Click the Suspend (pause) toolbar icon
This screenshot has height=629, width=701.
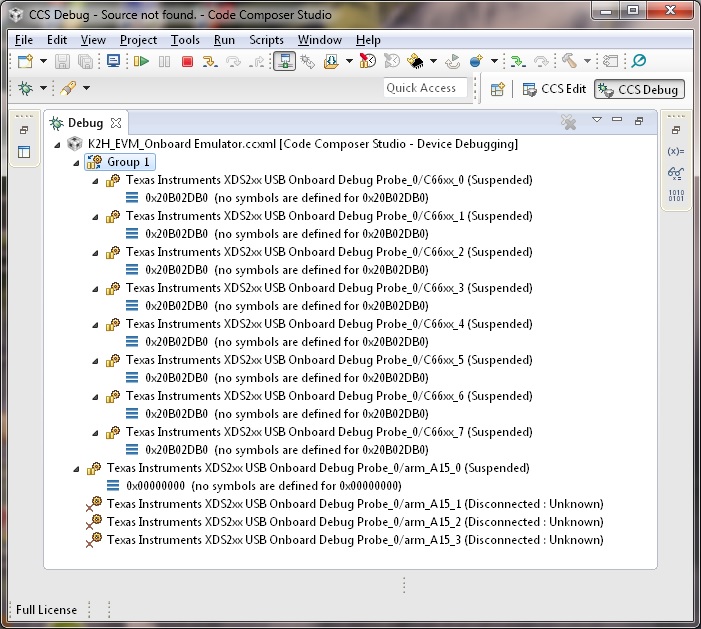pos(164,62)
